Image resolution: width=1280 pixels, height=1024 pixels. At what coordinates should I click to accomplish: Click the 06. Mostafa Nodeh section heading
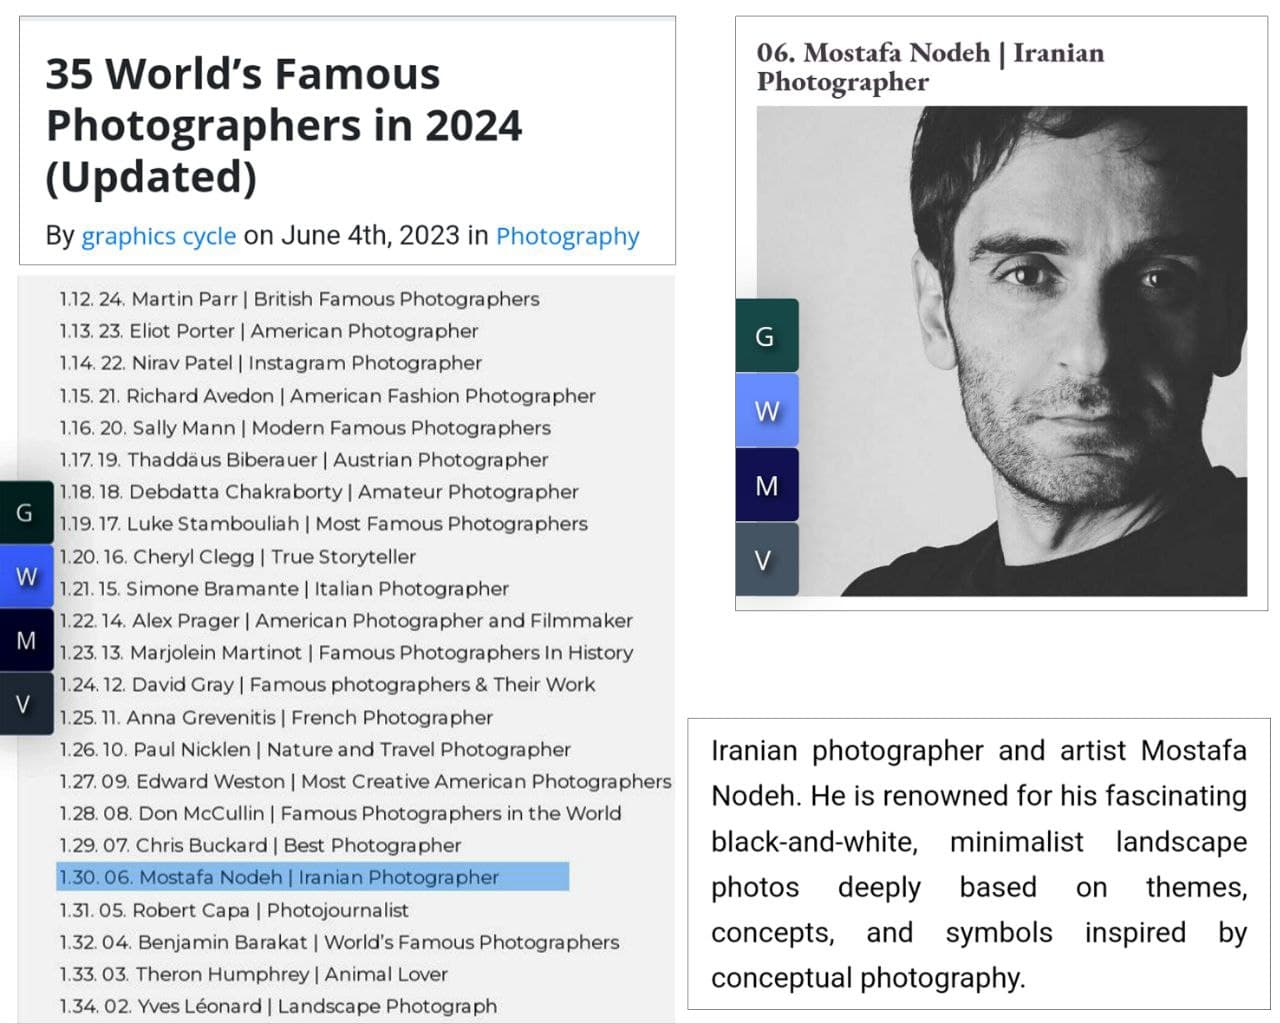930,66
